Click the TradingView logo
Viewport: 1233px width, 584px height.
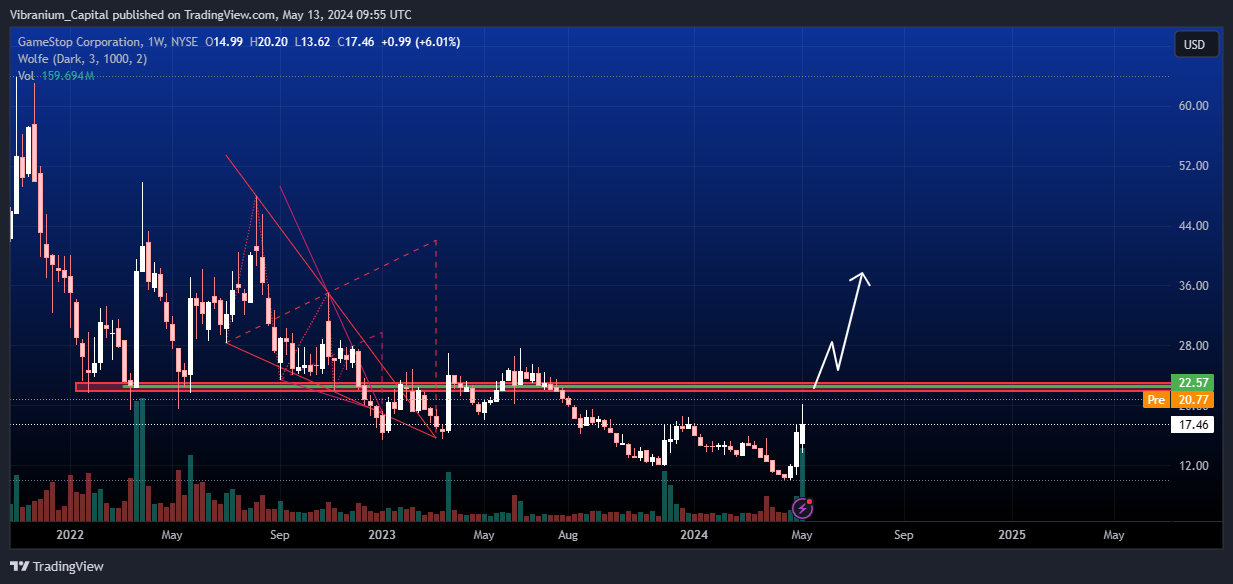(58, 566)
